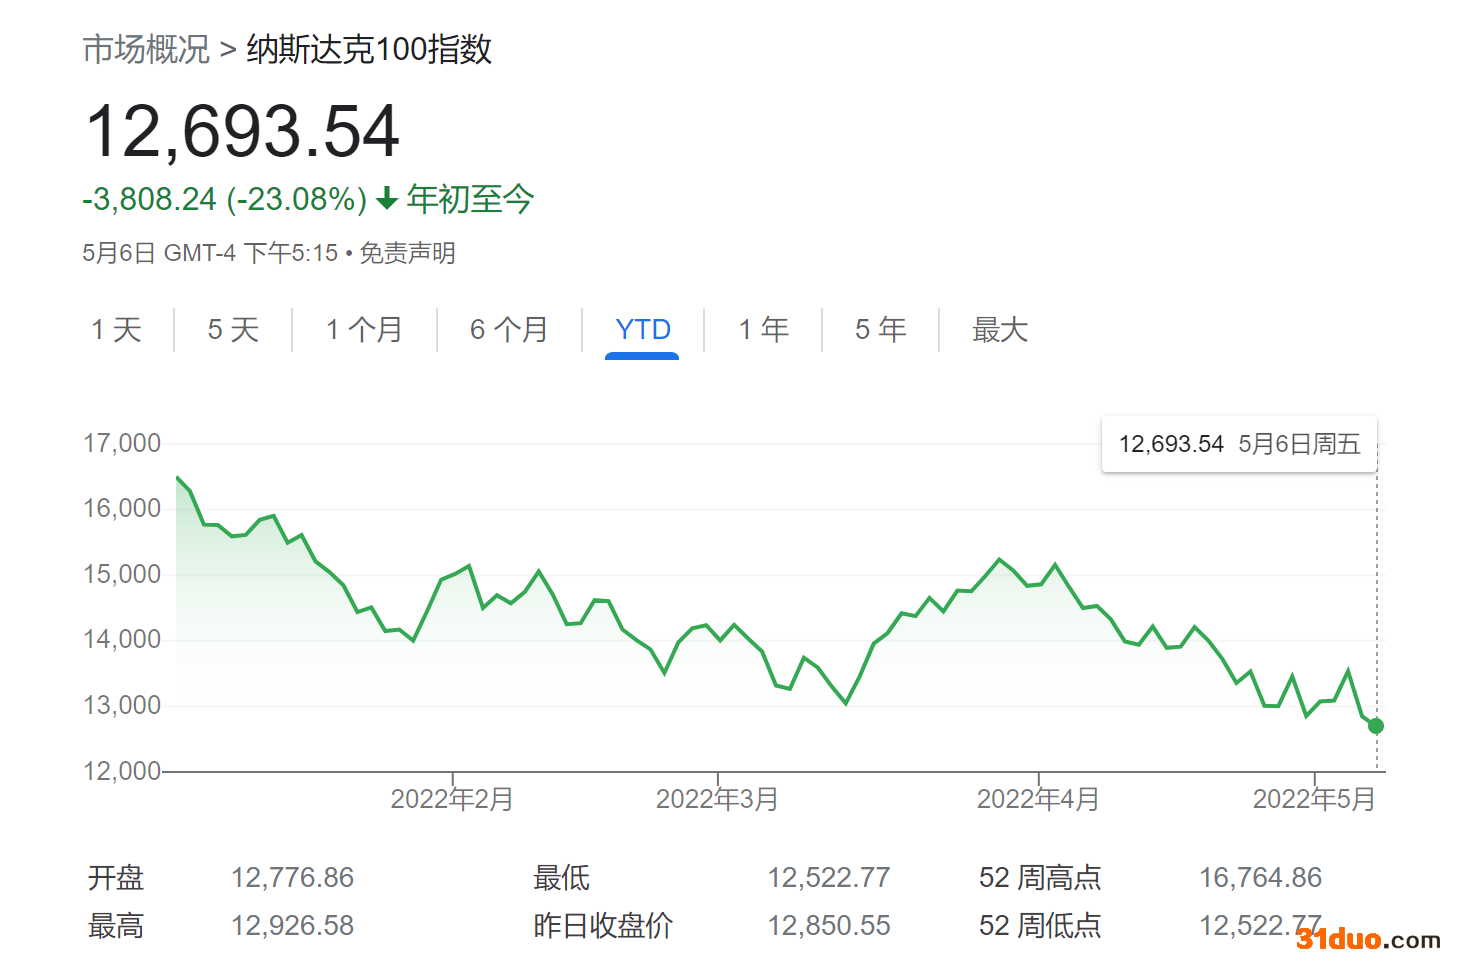Click the 12,000 y-axis label
1459x961 pixels.
122,771
